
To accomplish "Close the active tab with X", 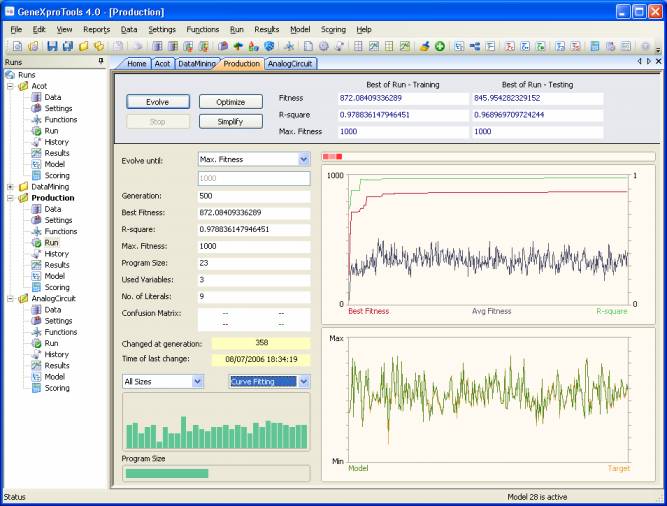I will click(x=658, y=62).
